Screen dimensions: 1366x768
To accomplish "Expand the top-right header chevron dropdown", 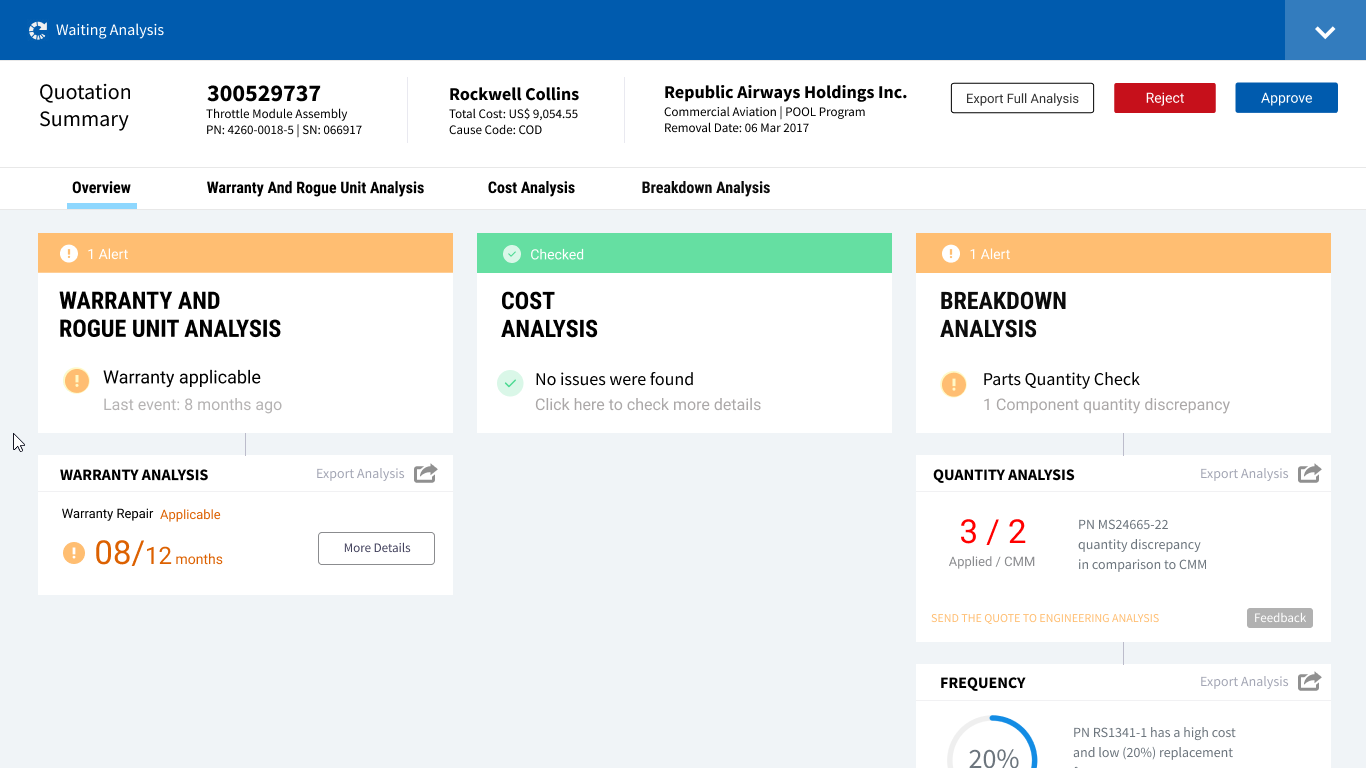I will coord(1325,32).
